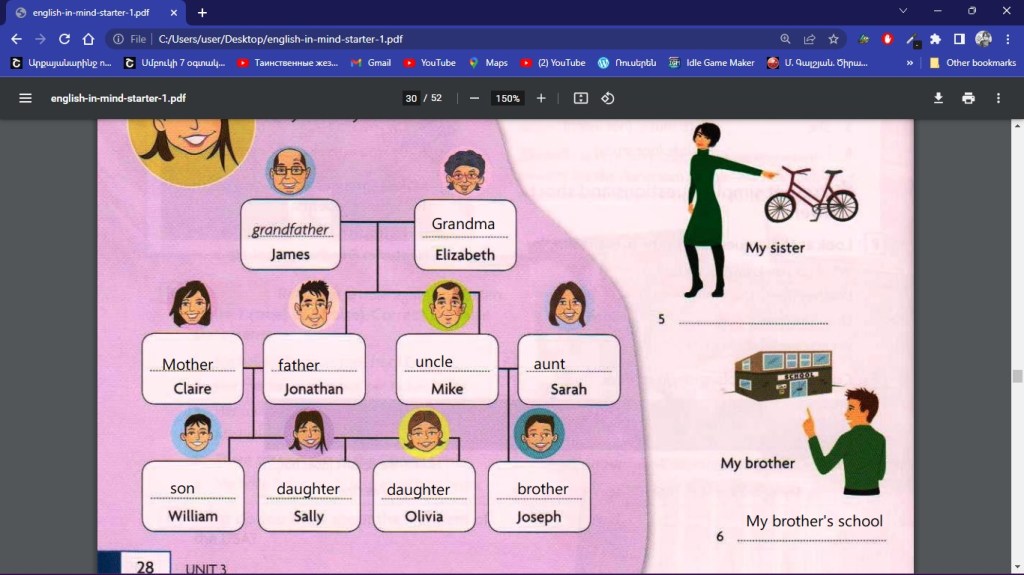Click the PDF zoom in plus button
This screenshot has width=1024, height=575.
tap(541, 98)
